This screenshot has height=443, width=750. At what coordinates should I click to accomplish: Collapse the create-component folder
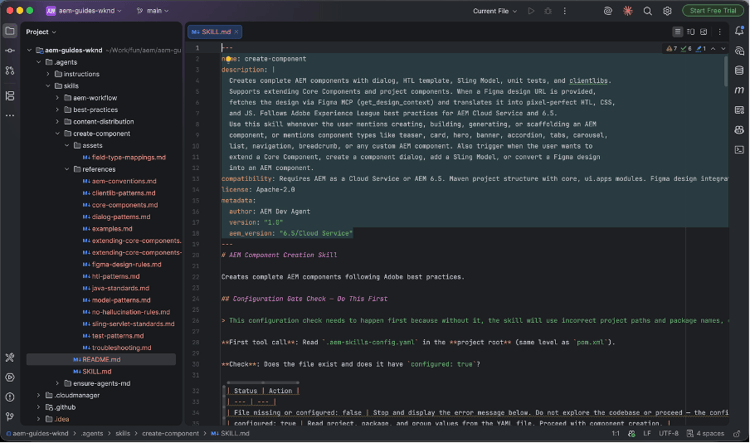[x=57, y=133]
